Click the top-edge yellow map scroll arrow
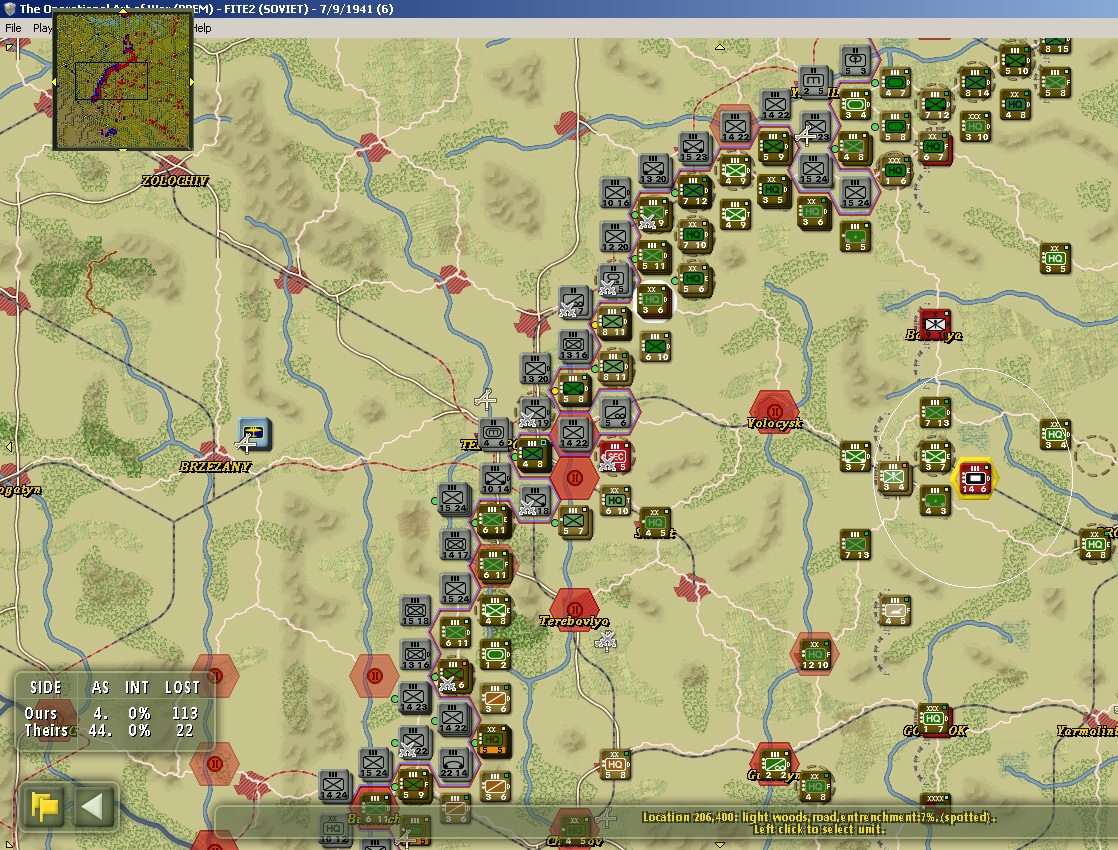The image size is (1118, 850). pos(719,47)
